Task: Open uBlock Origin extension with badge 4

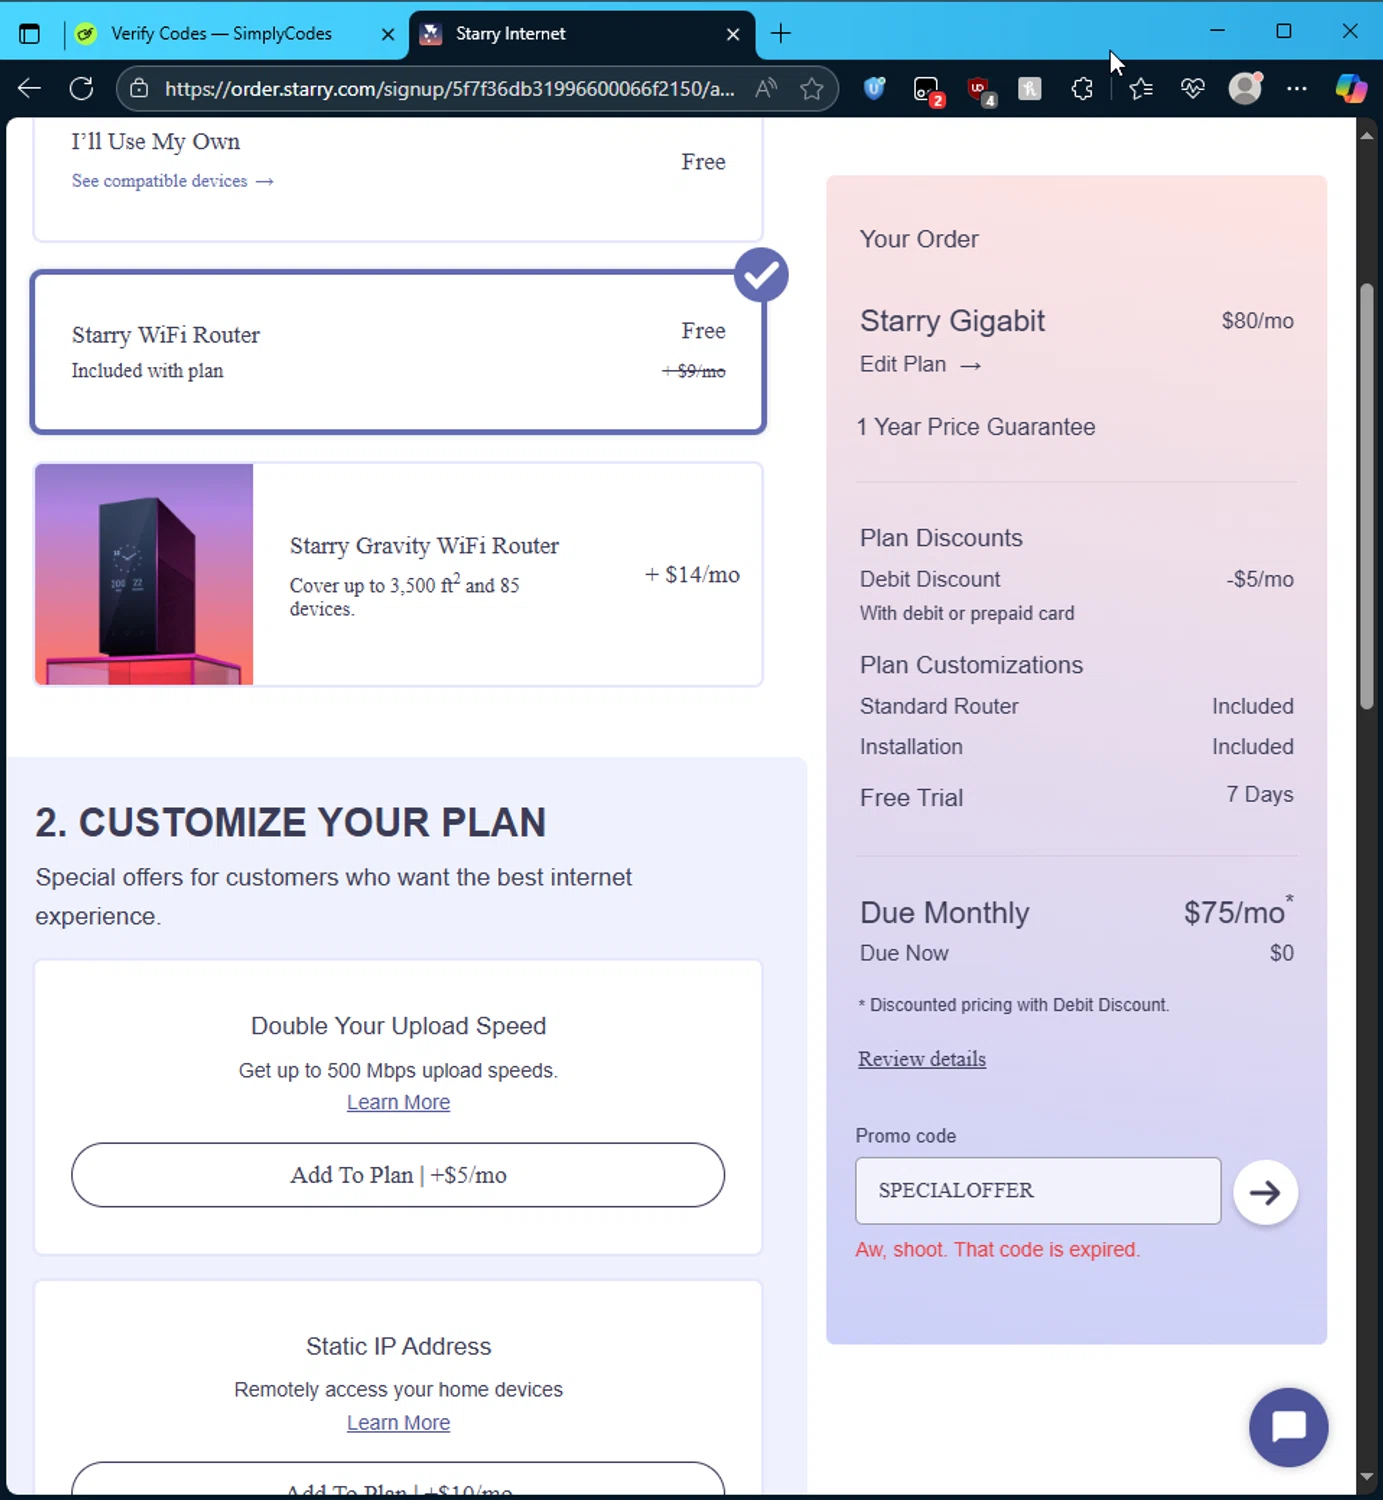Action: pyautogui.click(x=980, y=90)
